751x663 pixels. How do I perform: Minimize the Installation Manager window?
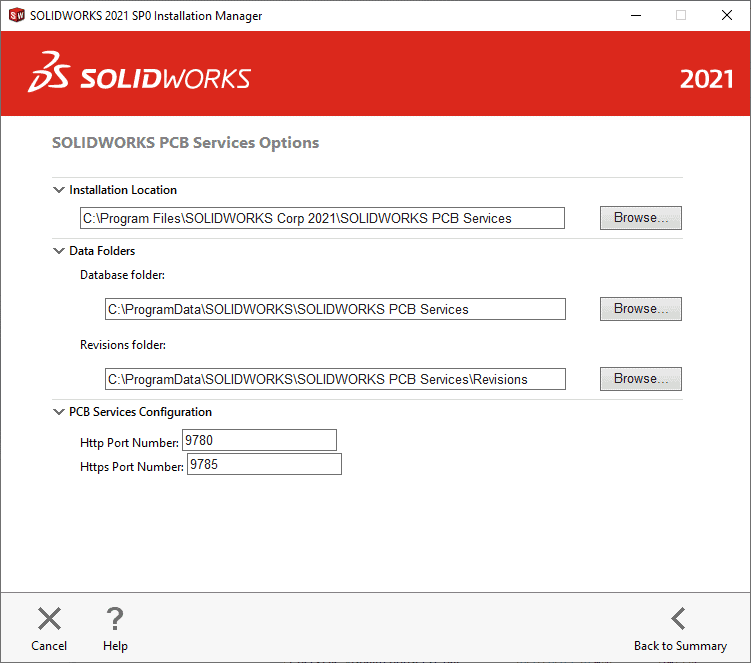636,15
